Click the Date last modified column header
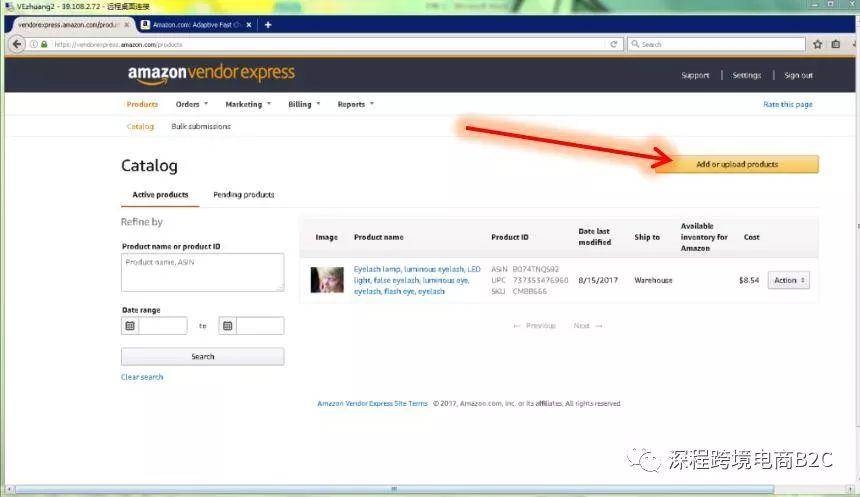Image resolution: width=860 pixels, height=497 pixels. click(x=595, y=237)
